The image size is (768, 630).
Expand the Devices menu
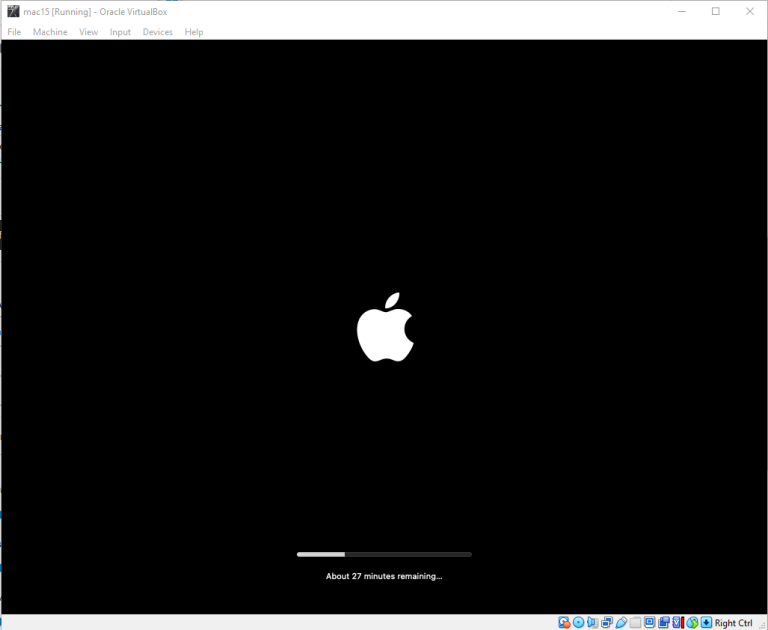tap(157, 32)
